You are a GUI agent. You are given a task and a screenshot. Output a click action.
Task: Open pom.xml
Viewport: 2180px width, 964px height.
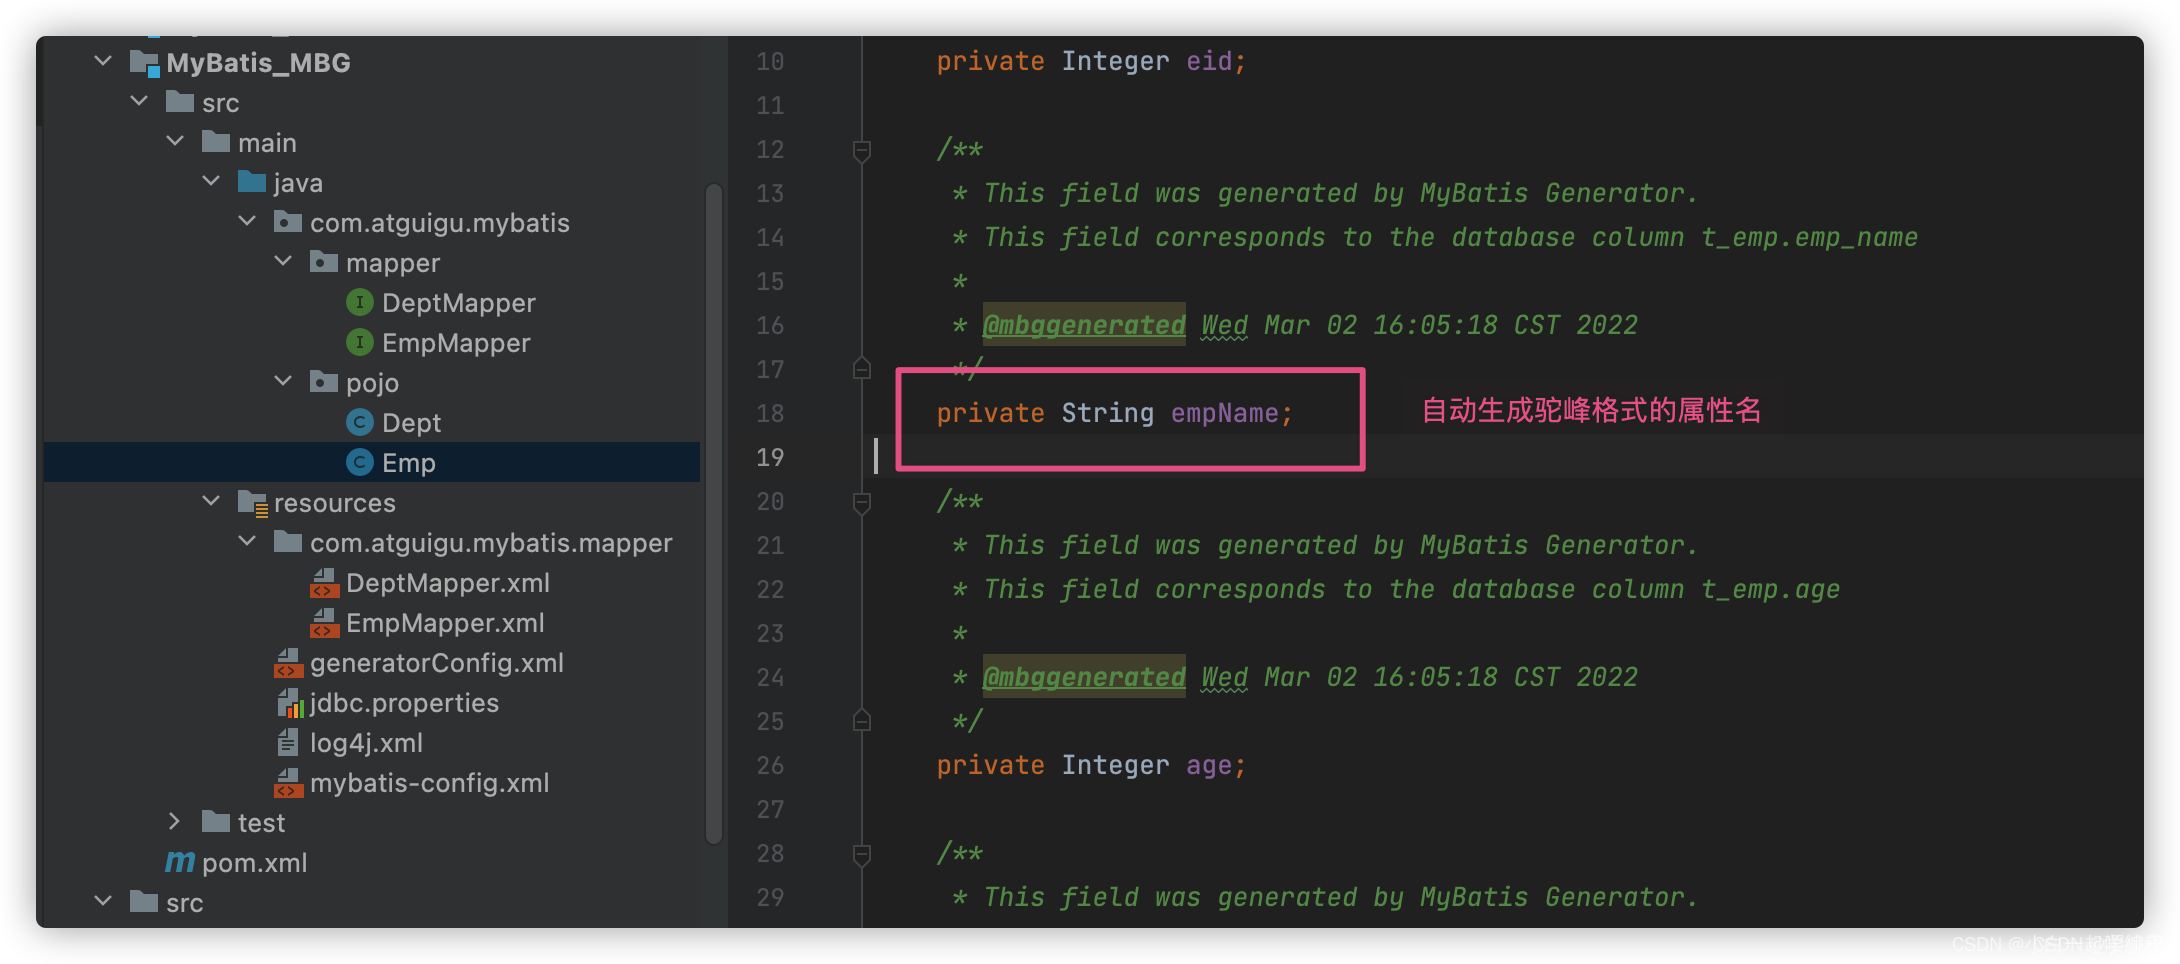pyautogui.click(x=254, y=862)
